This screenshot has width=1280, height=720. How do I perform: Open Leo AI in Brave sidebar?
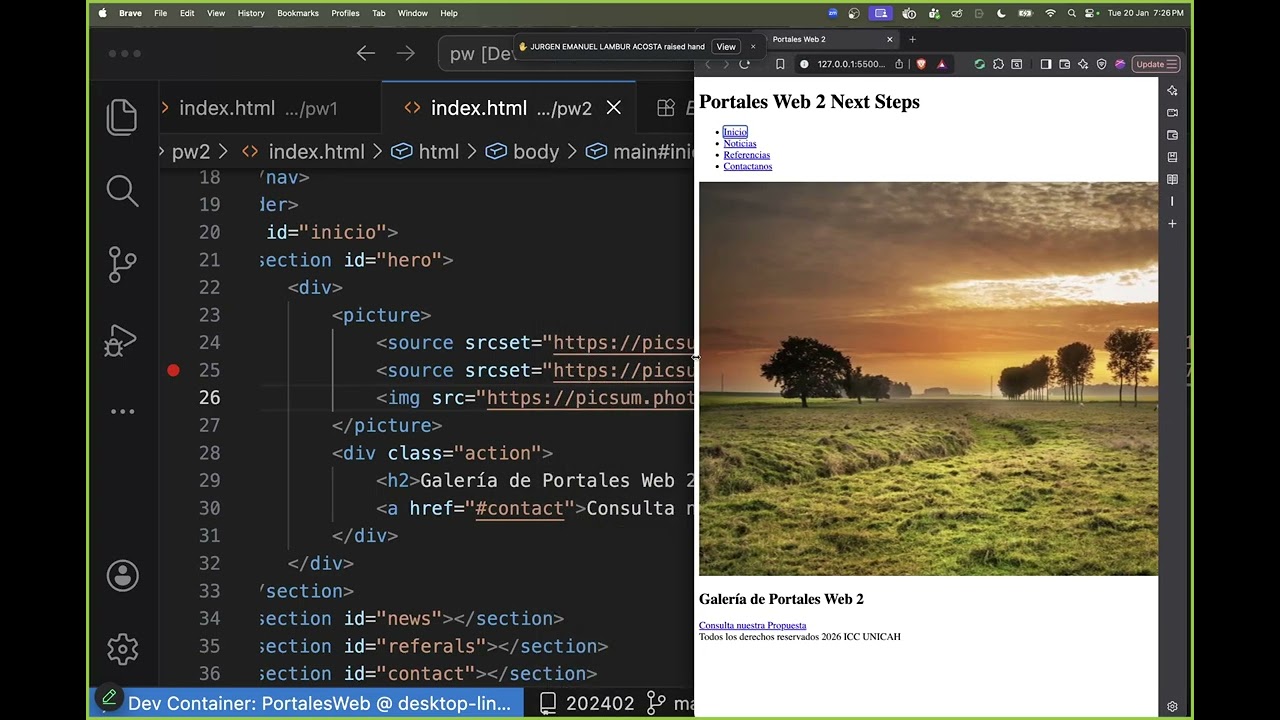[1172, 90]
